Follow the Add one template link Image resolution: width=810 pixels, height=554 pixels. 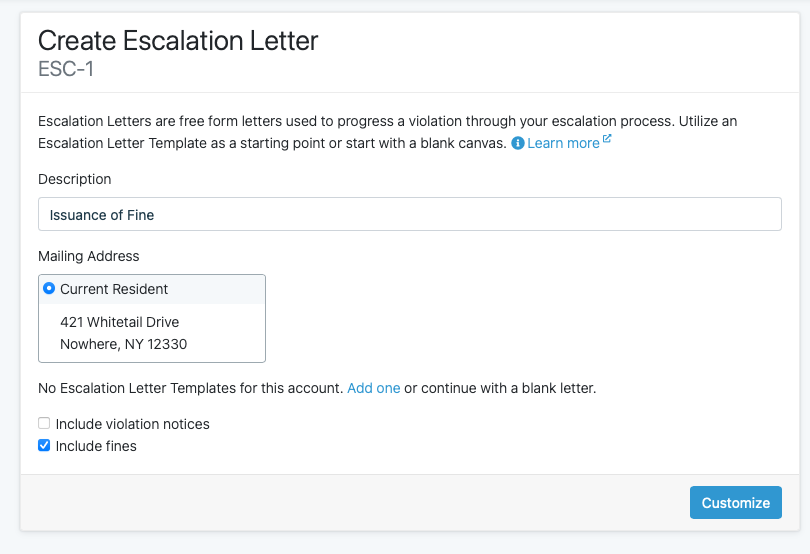pyautogui.click(x=373, y=388)
